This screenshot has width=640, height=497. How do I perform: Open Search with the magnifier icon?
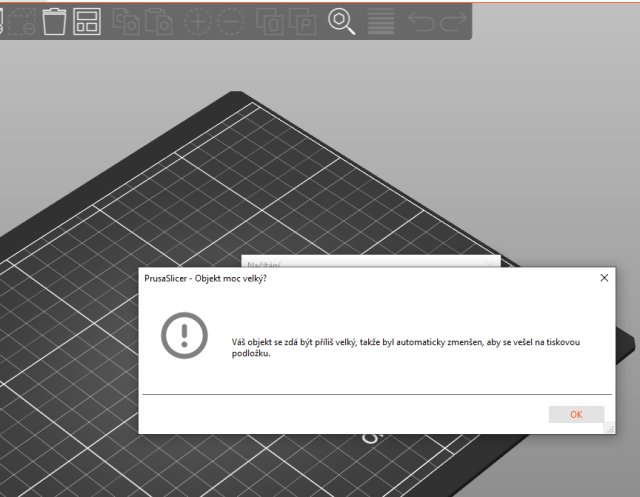click(342, 22)
